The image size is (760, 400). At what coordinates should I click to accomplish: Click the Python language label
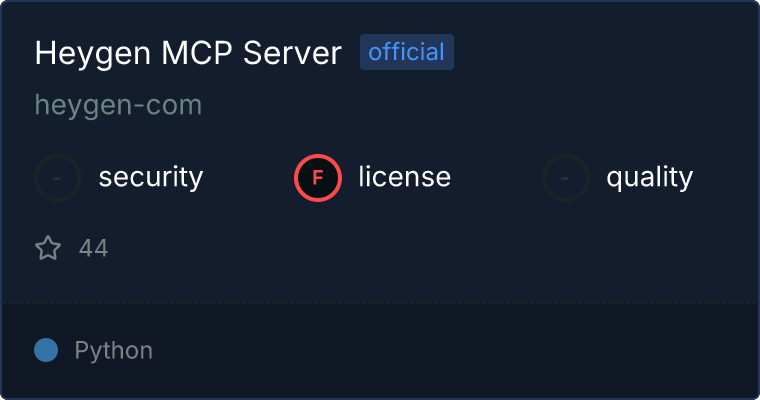coord(113,351)
